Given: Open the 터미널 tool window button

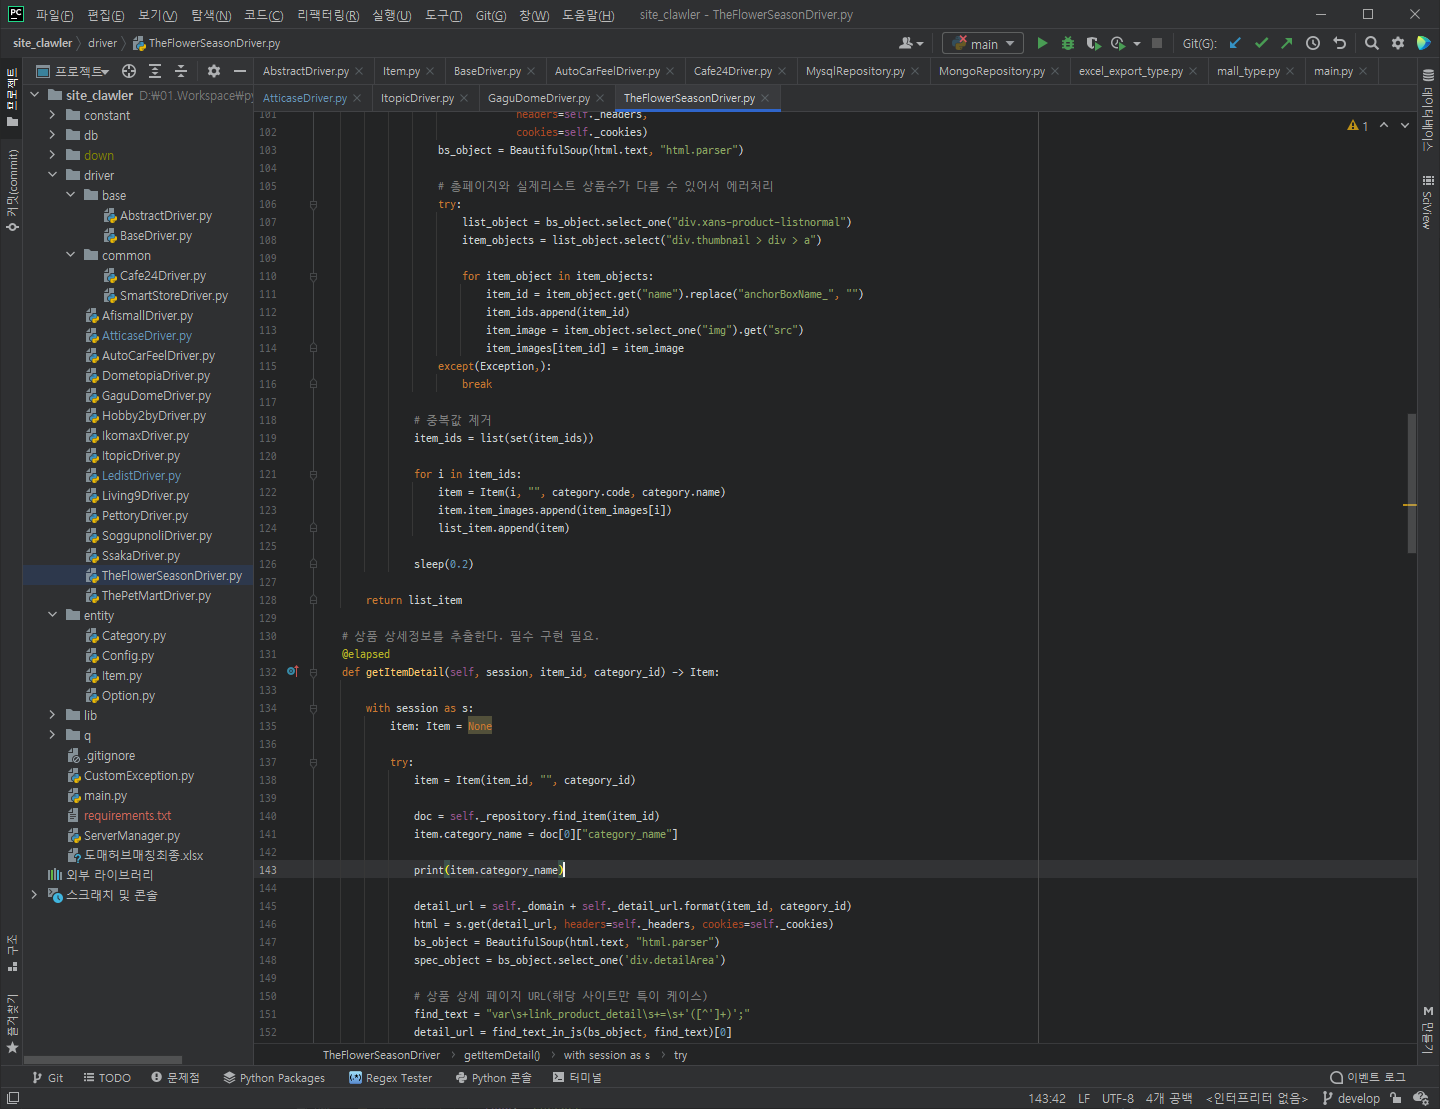Looking at the screenshot, I should point(577,1077).
